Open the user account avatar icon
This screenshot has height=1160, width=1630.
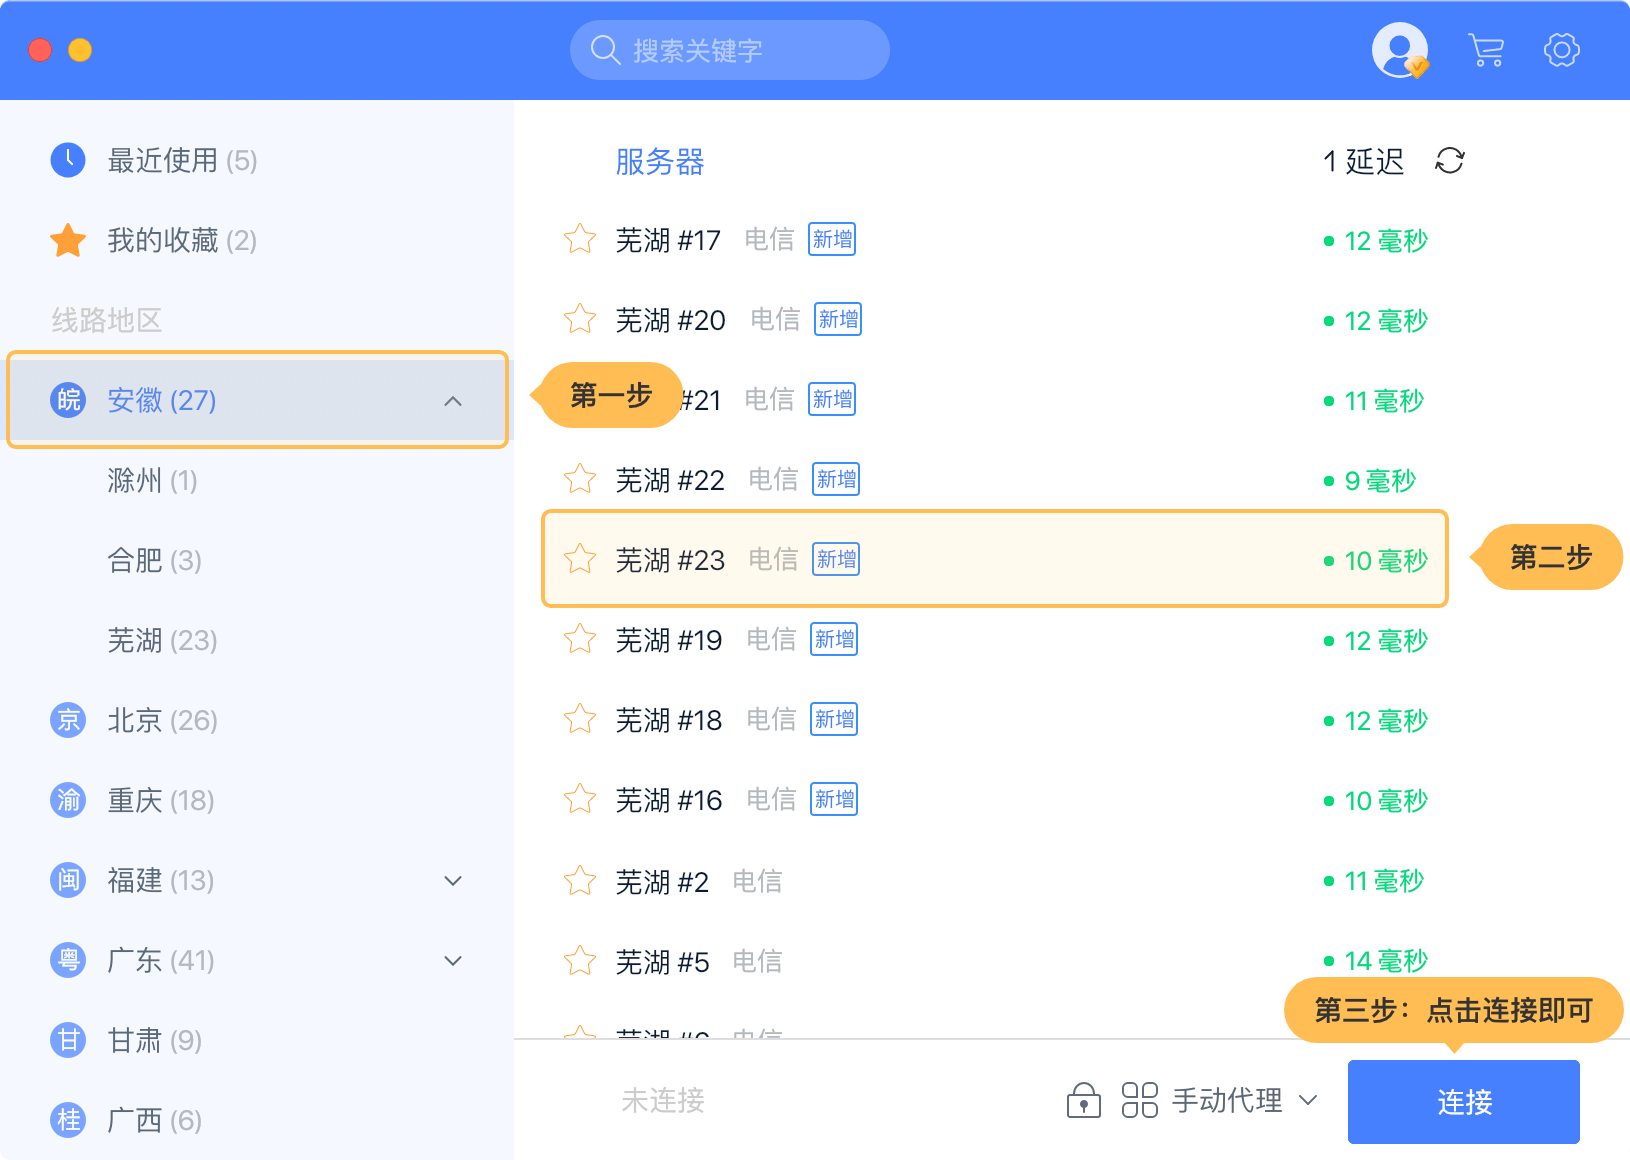(1399, 50)
